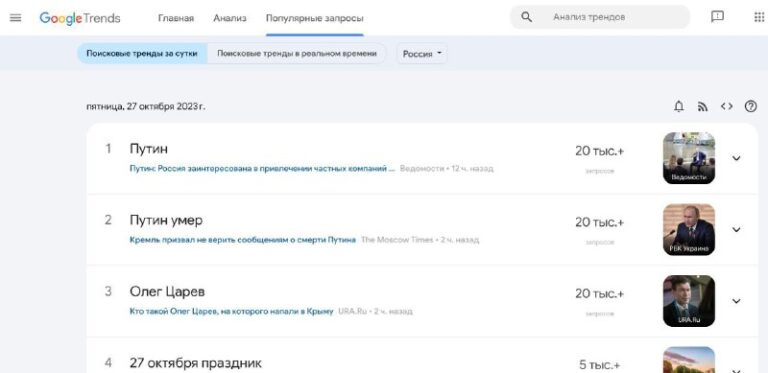Image resolution: width=768 pixels, height=373 pixels.
Task: Open the send feedback icon
Action: point(717,17)
